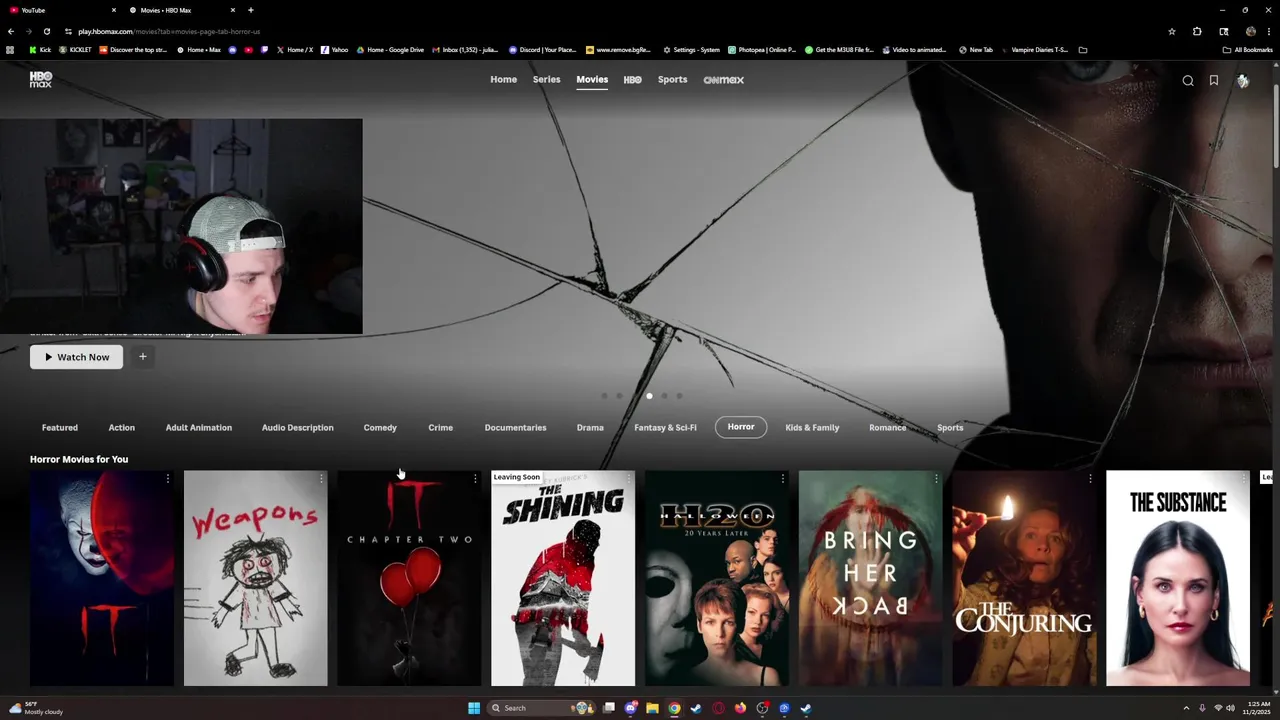The image size is (1280, 720).
Task: Click the Windows taskbar search box
Action: coord(540,708)
